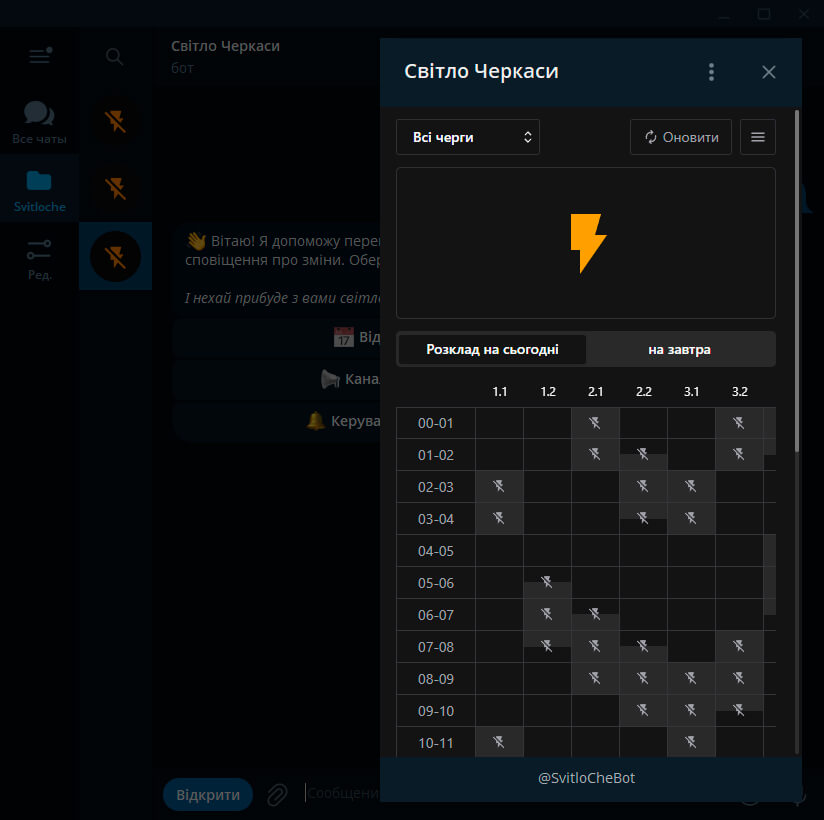This screenshot has width=824, height=820.
Task: Click the schedule panel vertical scrollbar
Action: tap(796, 280)
